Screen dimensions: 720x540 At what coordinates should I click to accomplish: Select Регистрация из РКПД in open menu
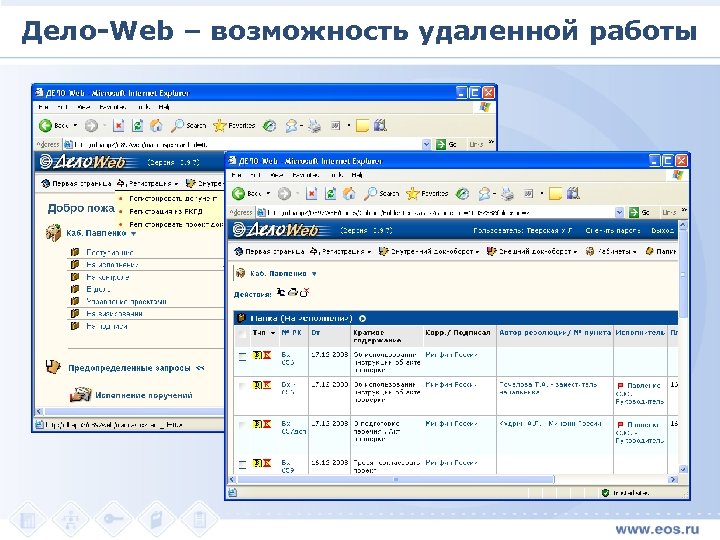166,212
